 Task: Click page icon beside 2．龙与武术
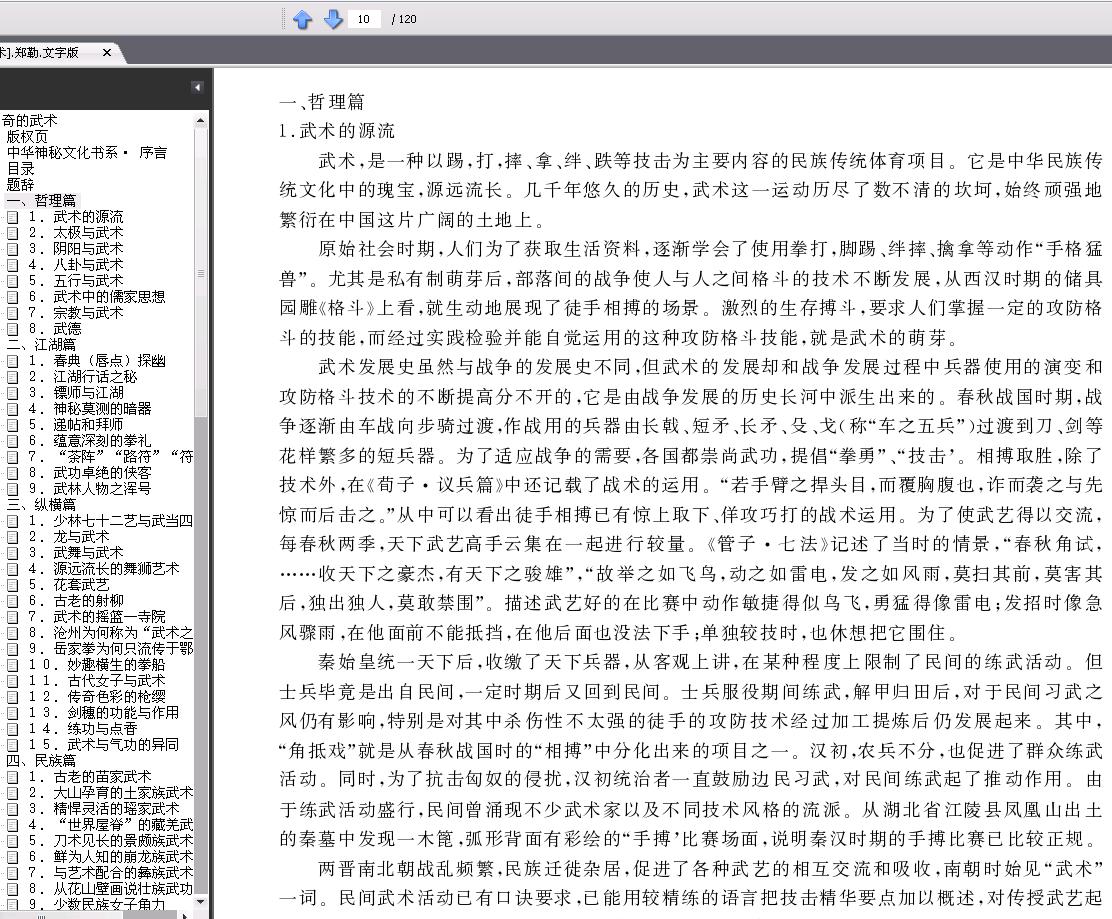pyautogui.click(x=12, y=538)
